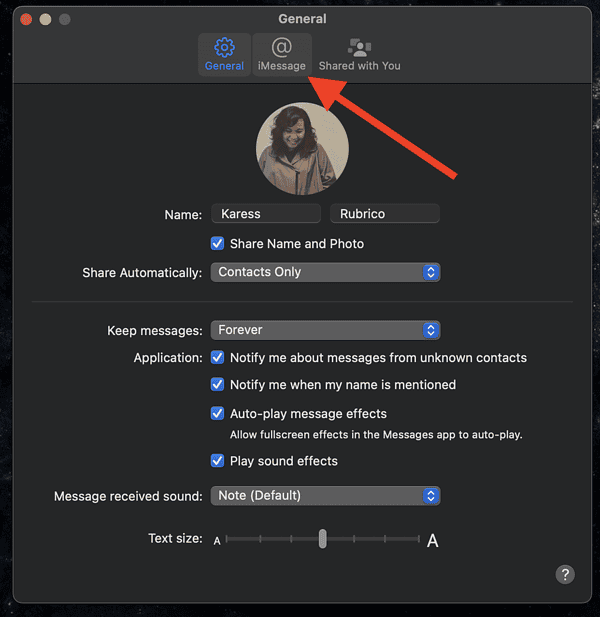The image size is (600, 617).
Task: Click the red close window button
Action: (x=26, y=19)
